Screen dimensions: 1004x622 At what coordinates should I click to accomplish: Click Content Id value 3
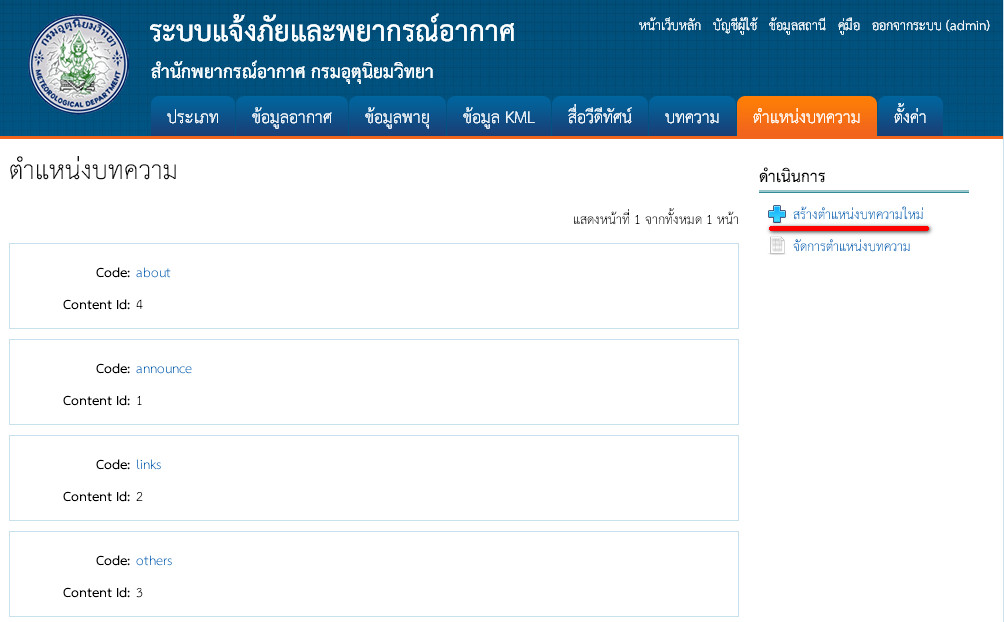click(x=139, y=593)
